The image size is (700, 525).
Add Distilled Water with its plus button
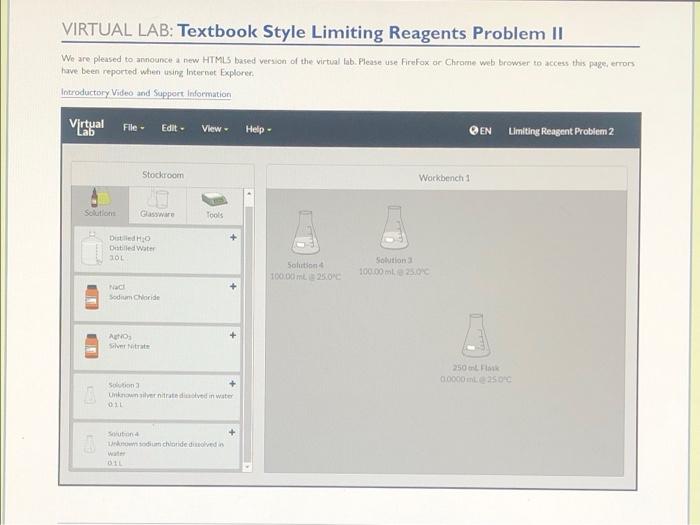click(233, 238)
